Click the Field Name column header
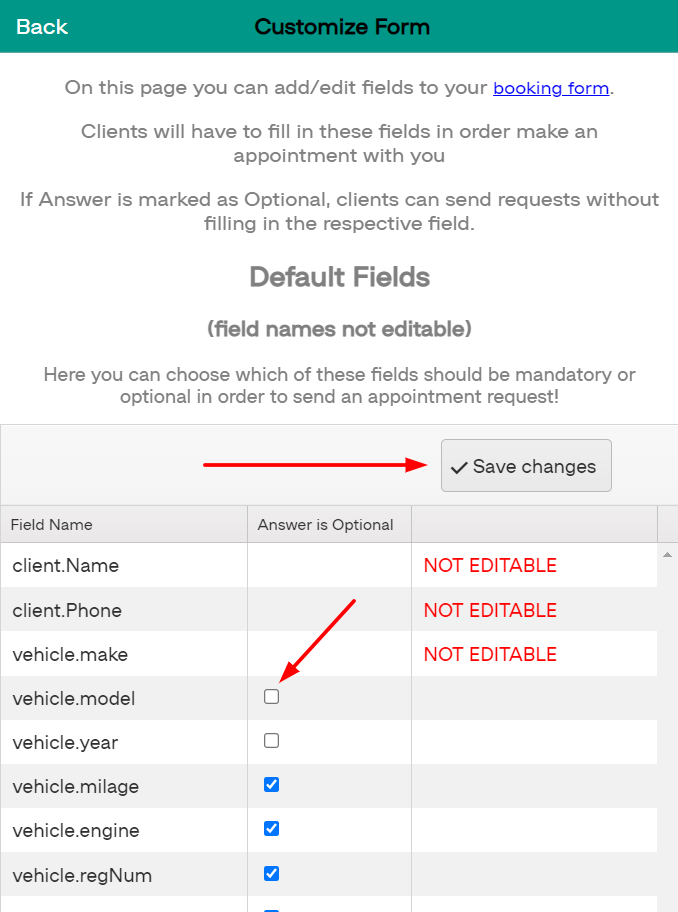The width and height of the screenshot is (678, 912). [x=50, y=524]
